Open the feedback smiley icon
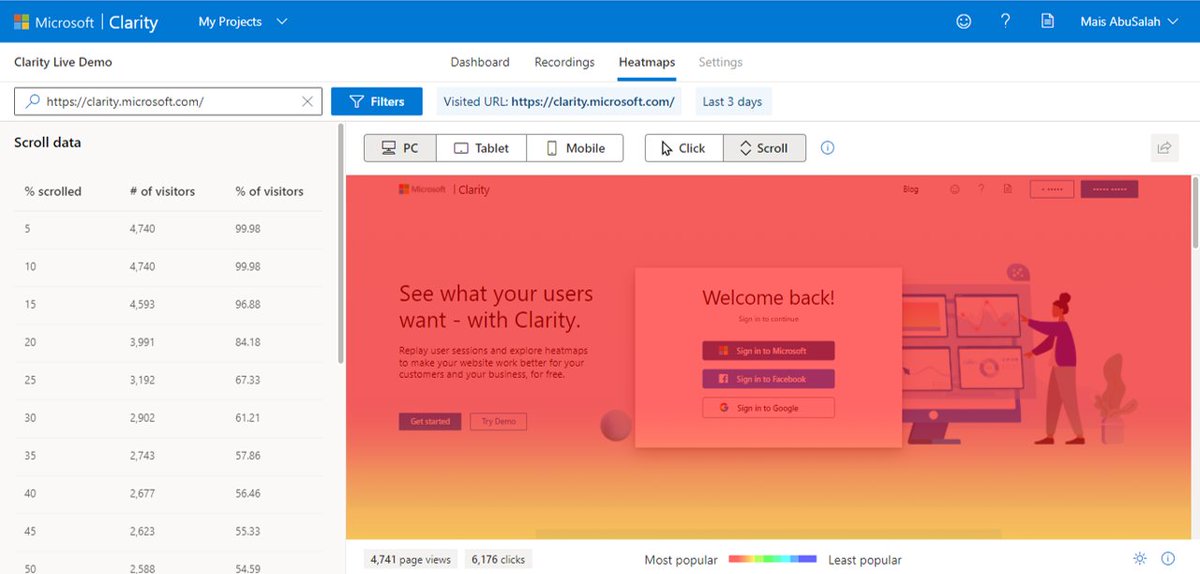Viewport: 1200px width, 574px height. (x=964, y=21)
